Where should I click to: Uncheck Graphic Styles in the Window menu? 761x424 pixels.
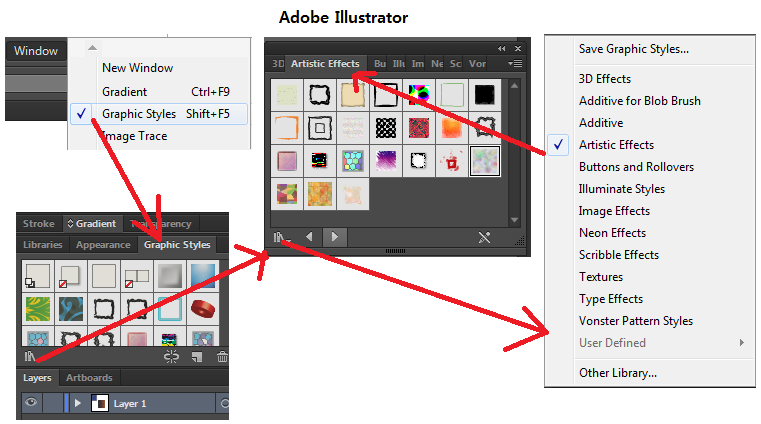coord(159,114)
